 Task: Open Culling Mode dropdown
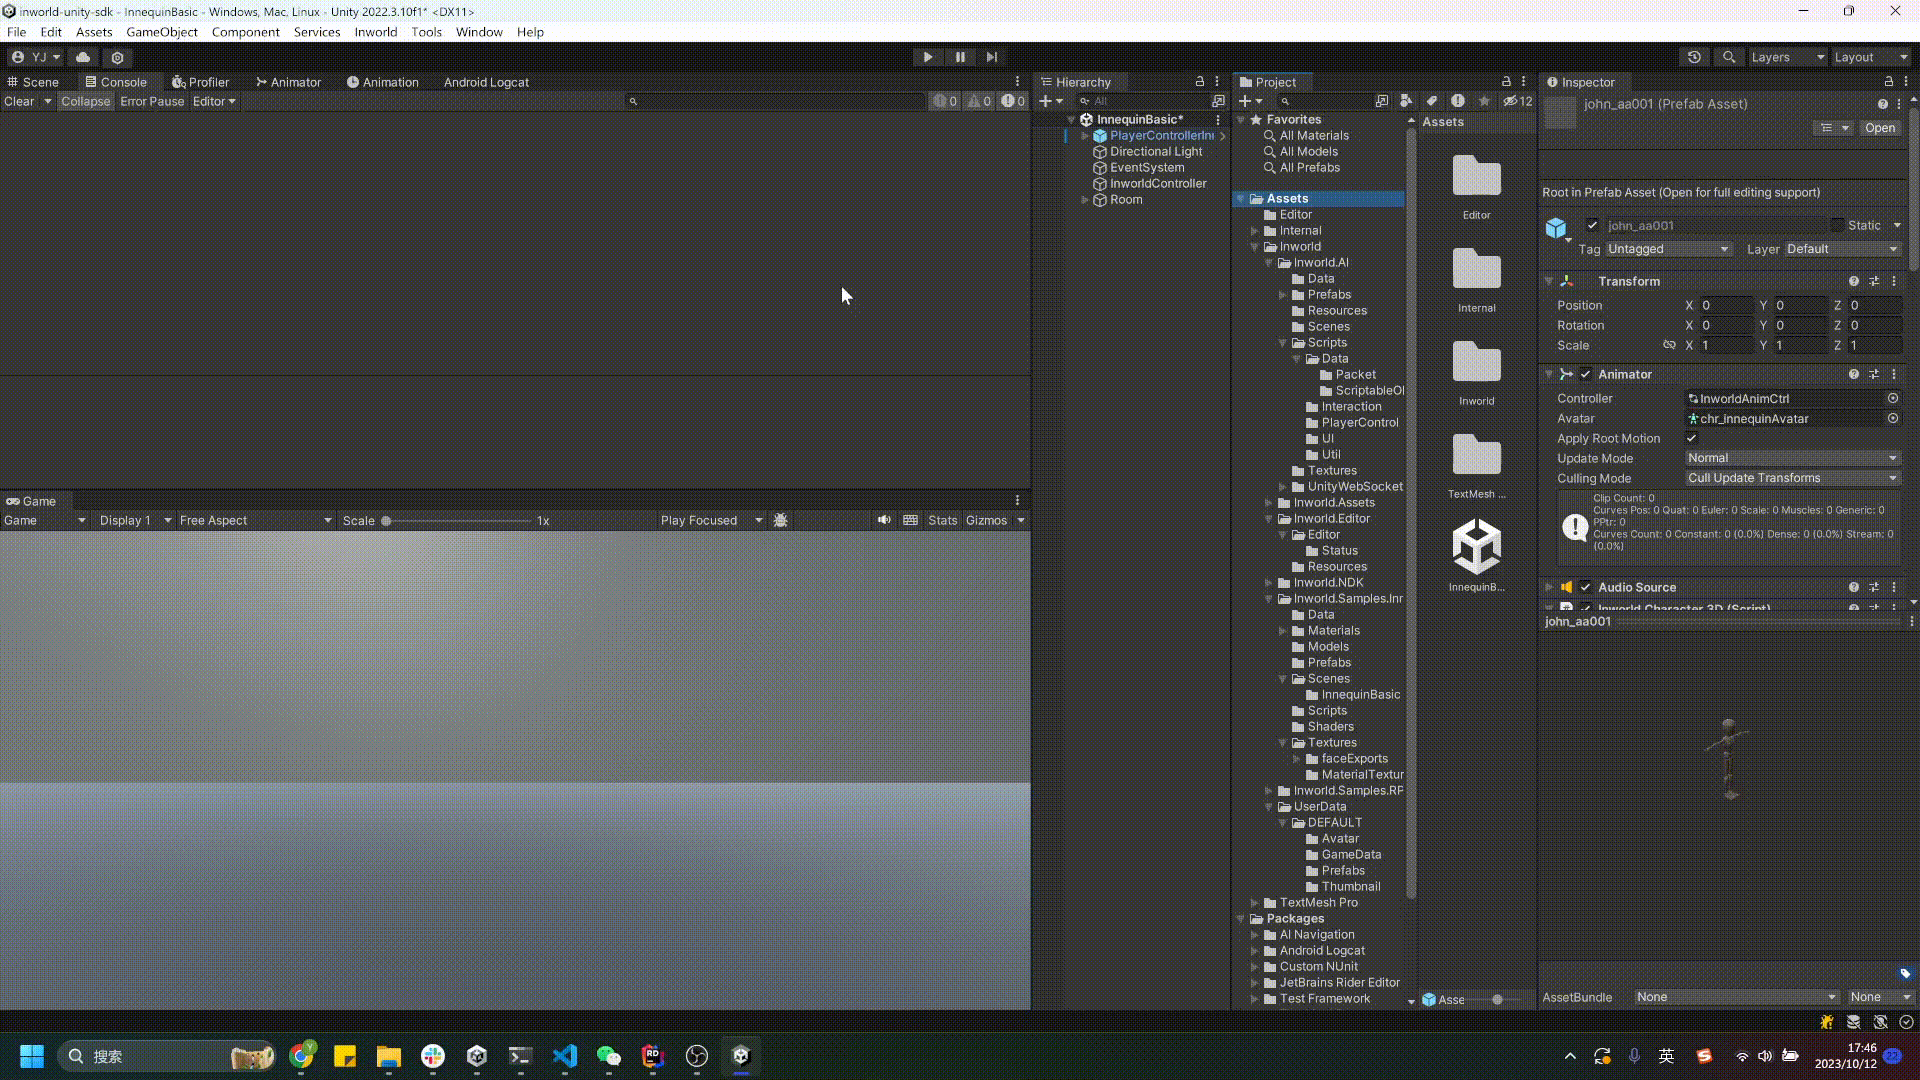[1793, 478]
